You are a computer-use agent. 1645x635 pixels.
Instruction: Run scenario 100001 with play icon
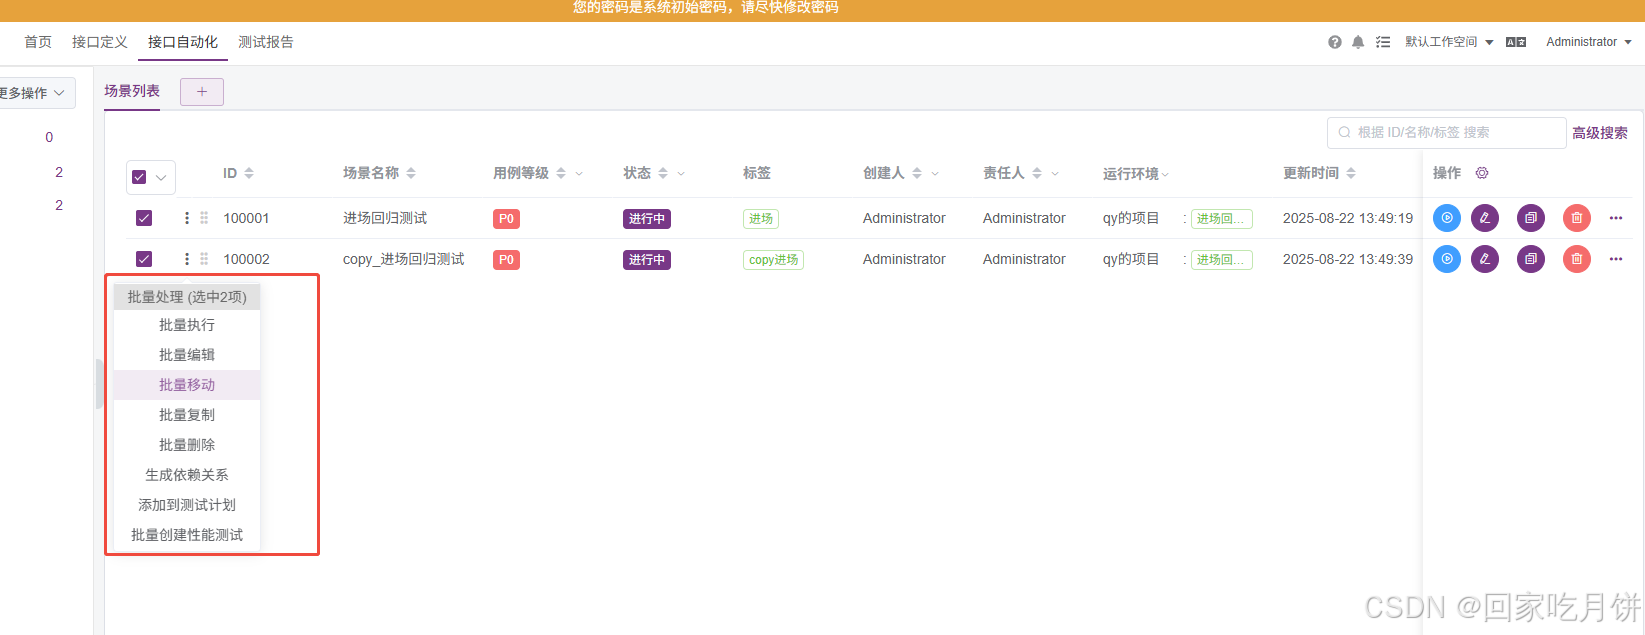coord(1447,218)
